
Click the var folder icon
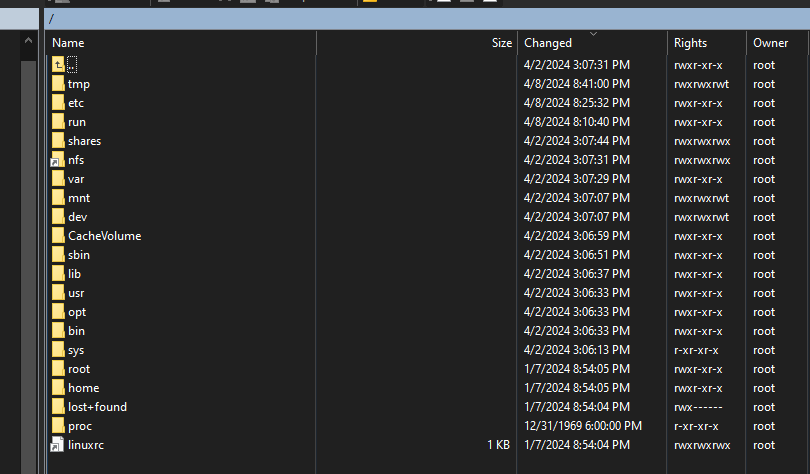(58, 179)
